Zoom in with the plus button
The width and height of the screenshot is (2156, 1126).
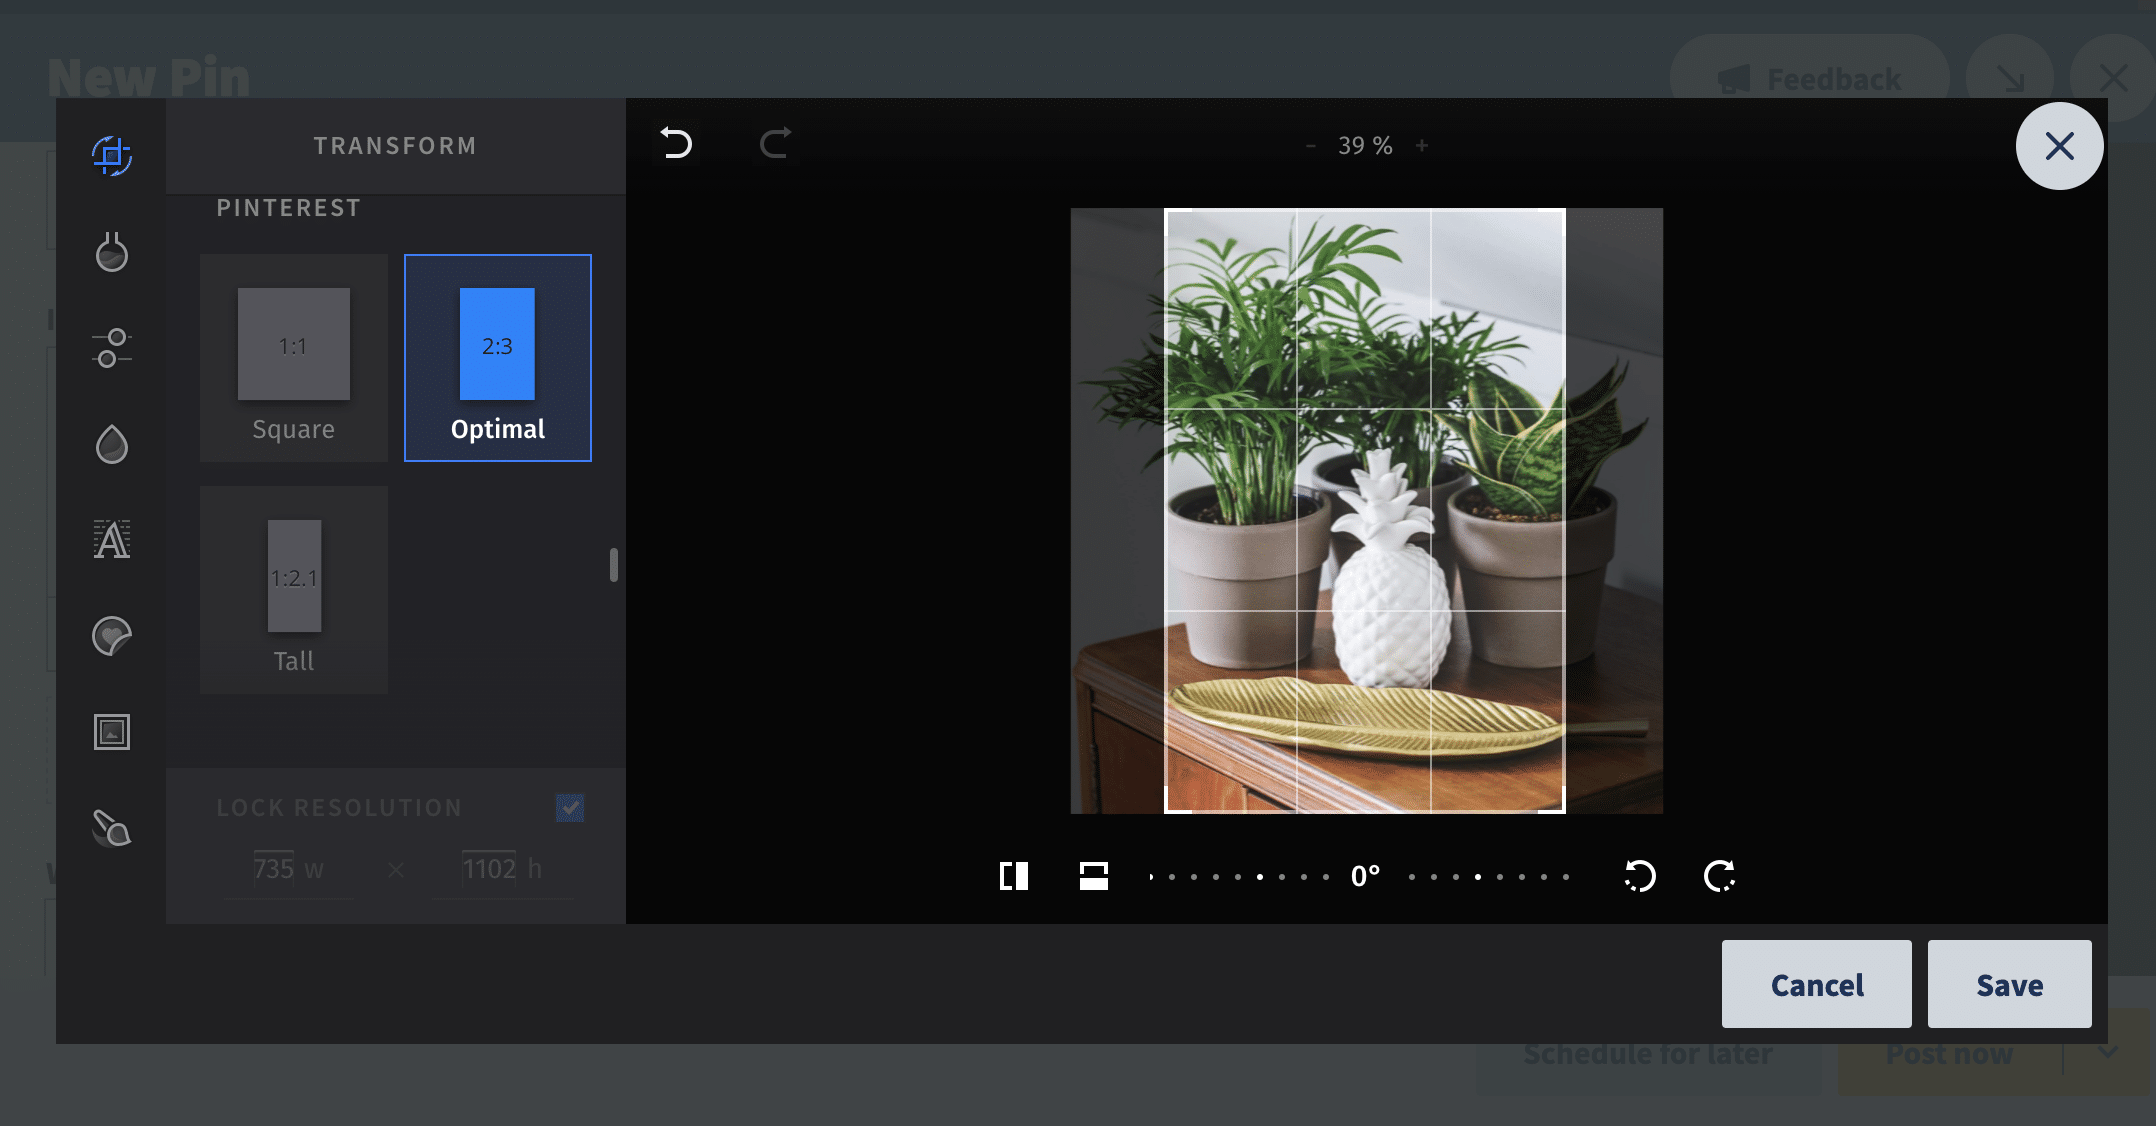pos(1422,146)
